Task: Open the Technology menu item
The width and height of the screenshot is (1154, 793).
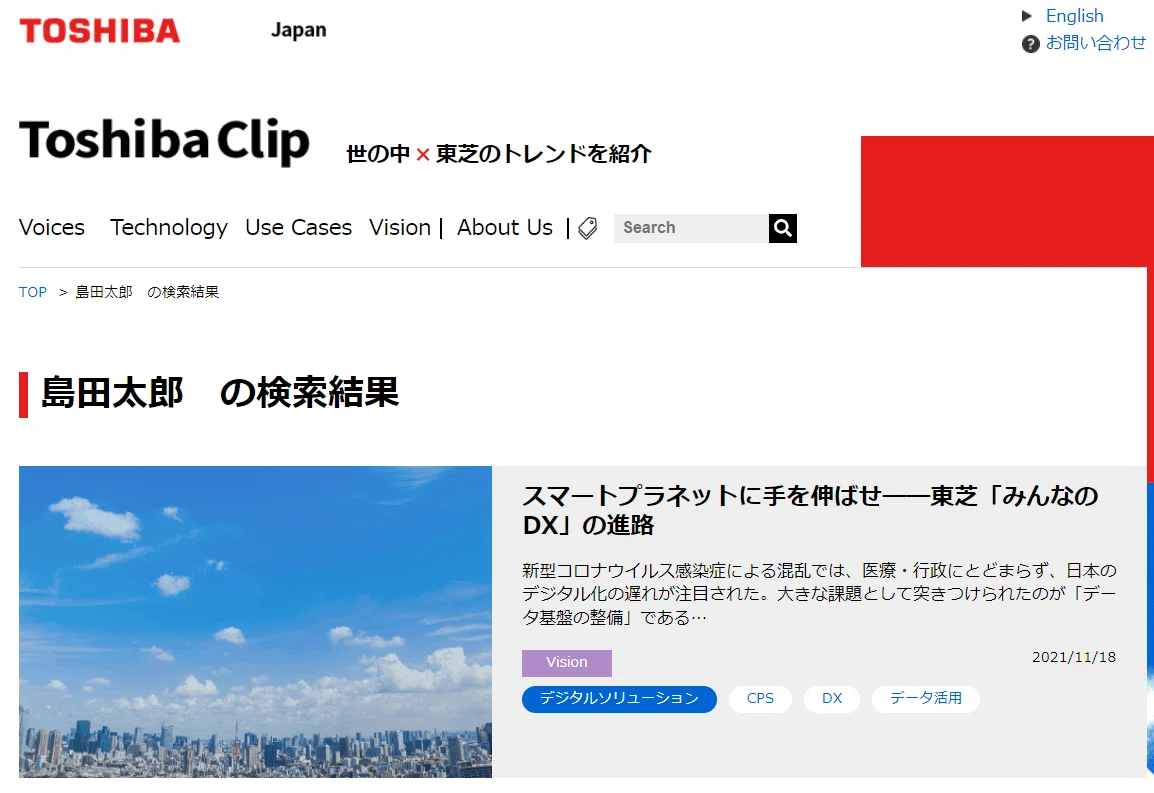Action: pos(169,228)
